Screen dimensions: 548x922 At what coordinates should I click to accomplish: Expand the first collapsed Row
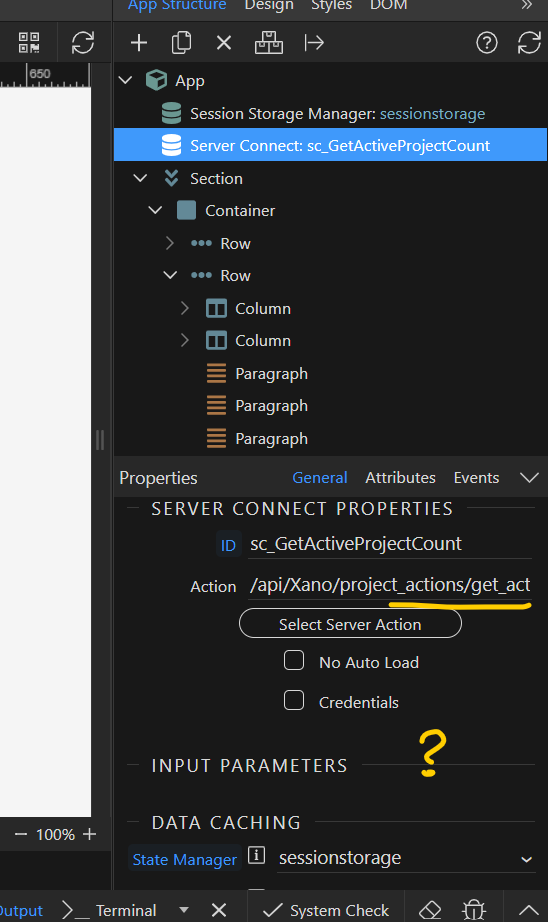[x=170, y=243]
